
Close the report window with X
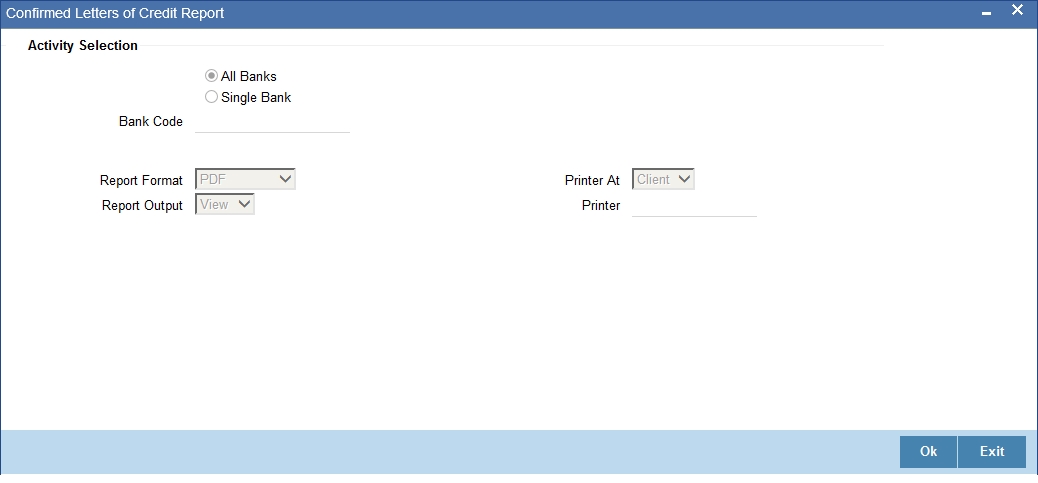point(1017,11)
